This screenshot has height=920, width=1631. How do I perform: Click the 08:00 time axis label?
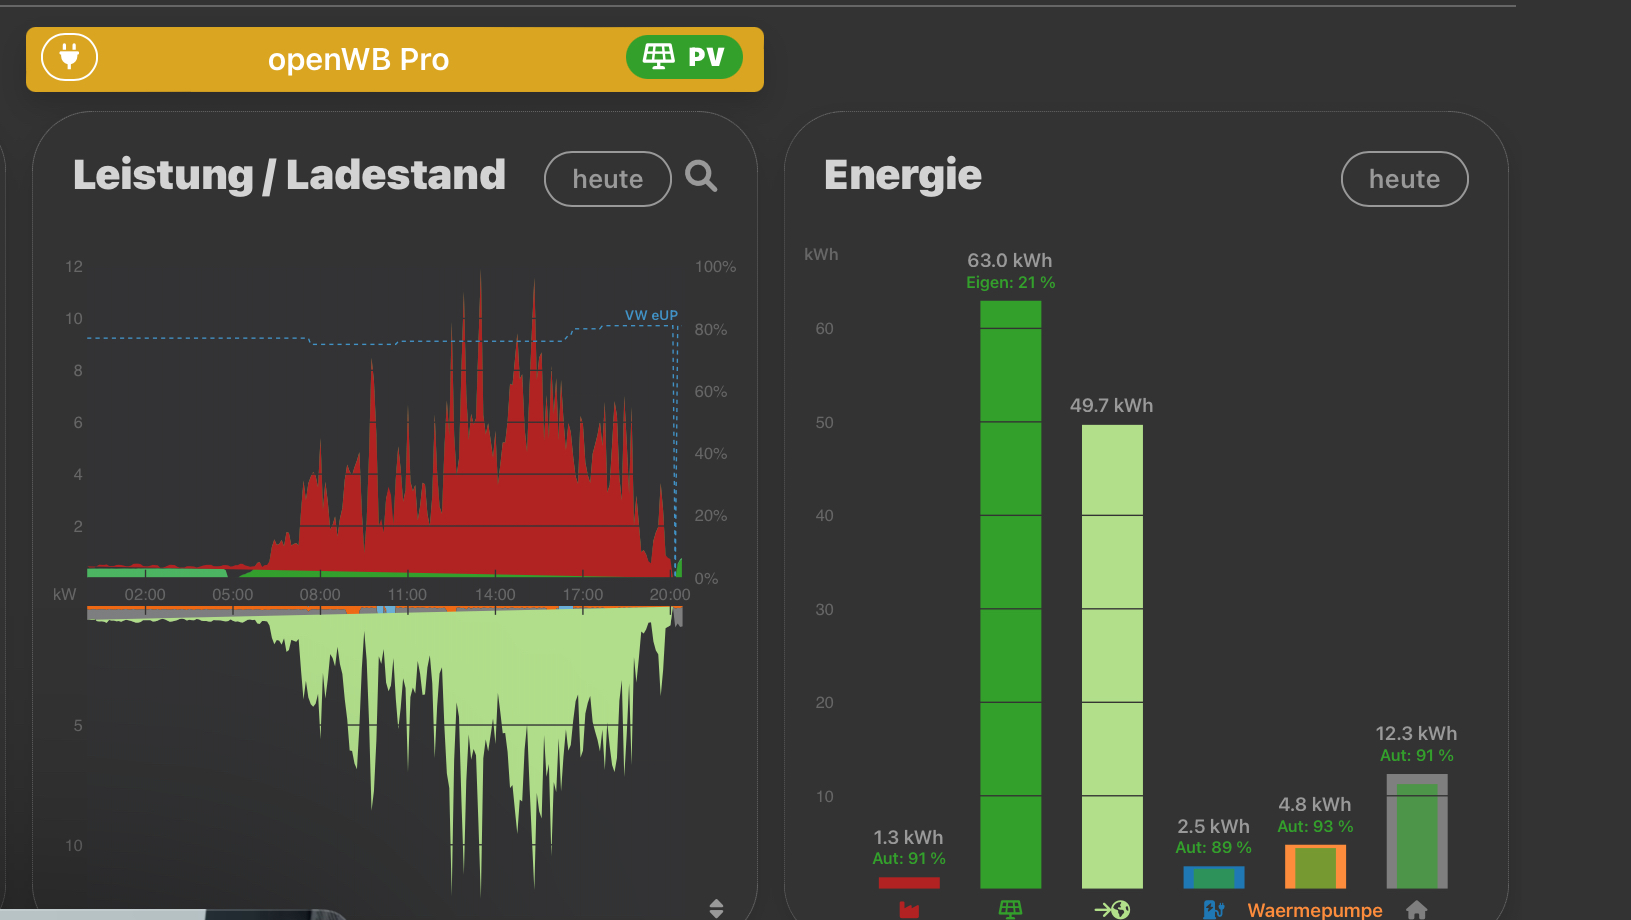coord(320,595)
